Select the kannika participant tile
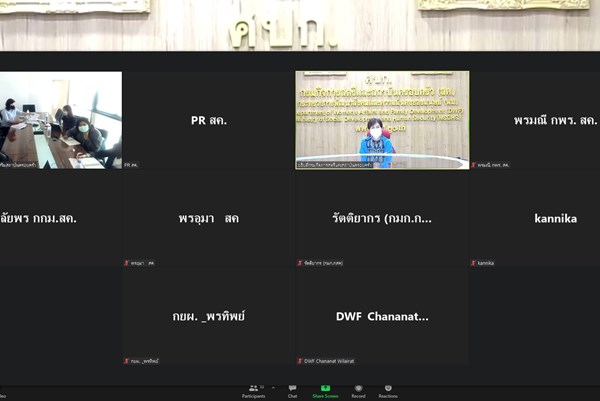 535,218
